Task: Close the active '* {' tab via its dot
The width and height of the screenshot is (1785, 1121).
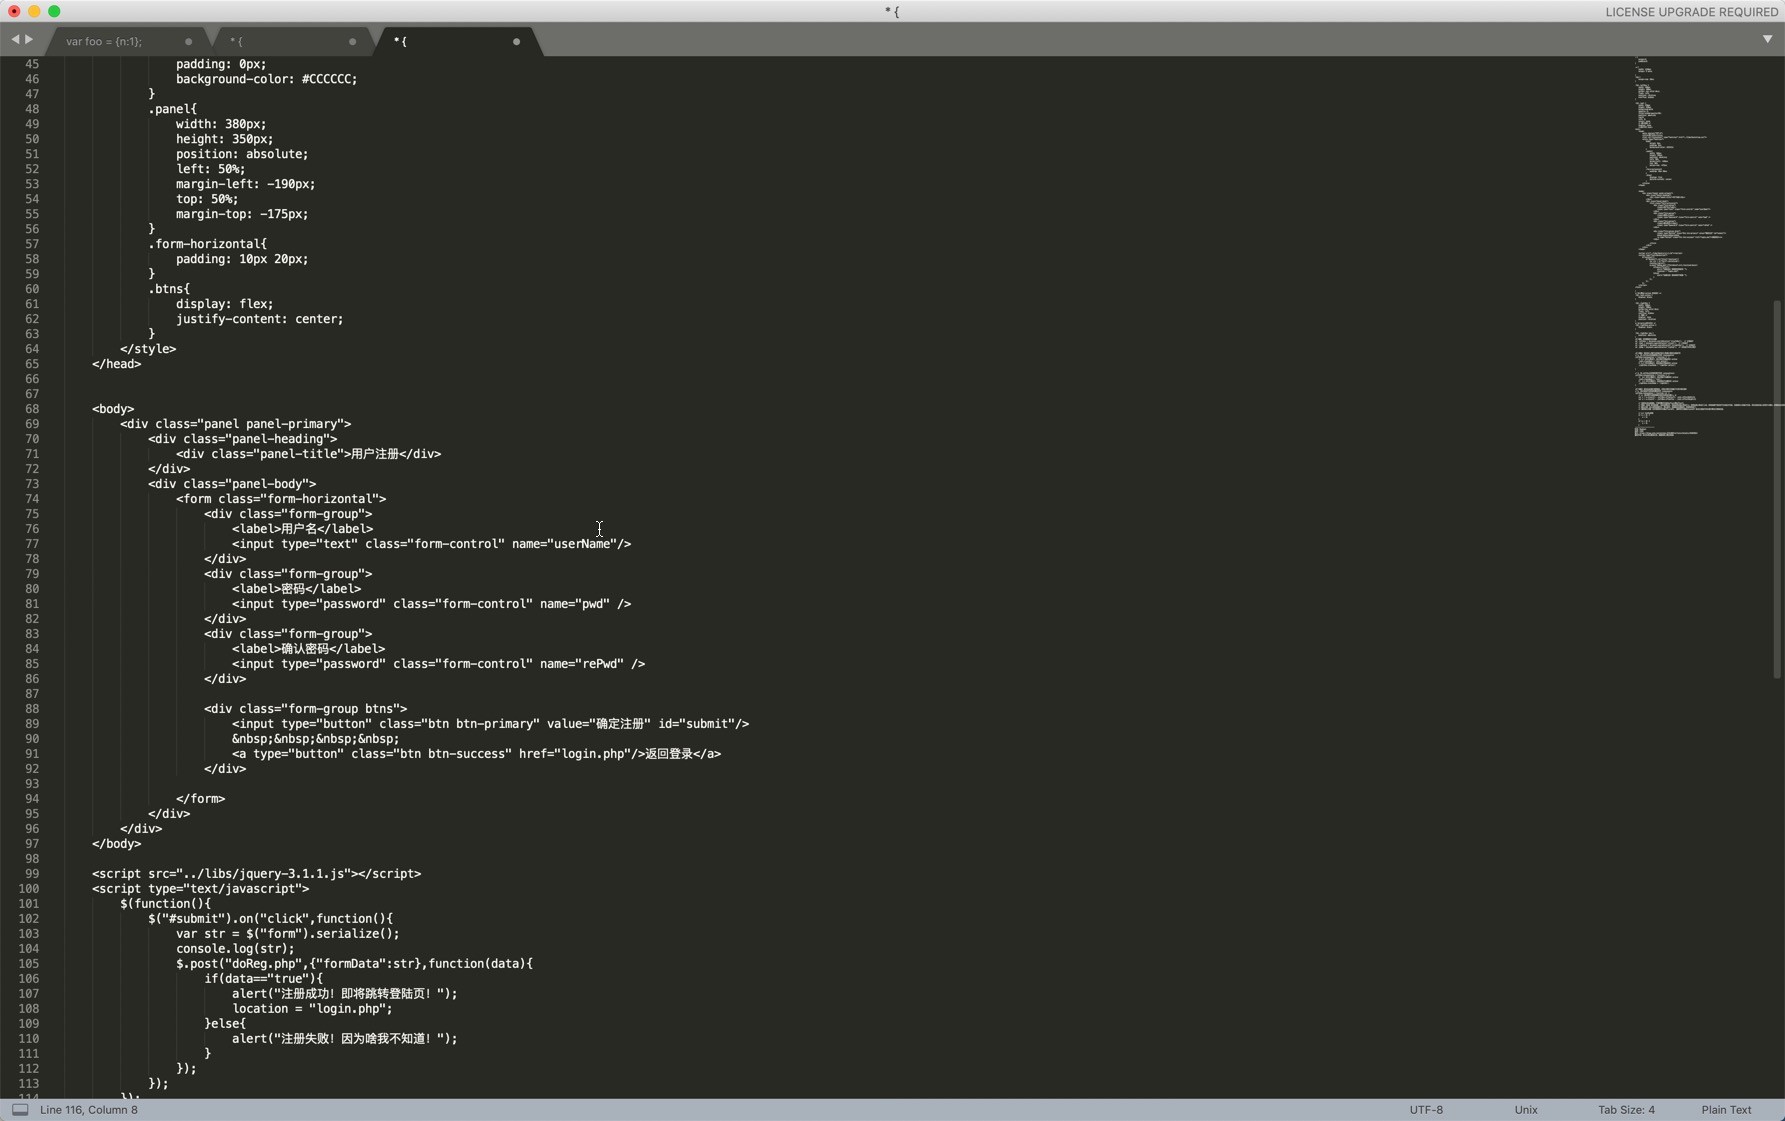Action: click(516, 42)
